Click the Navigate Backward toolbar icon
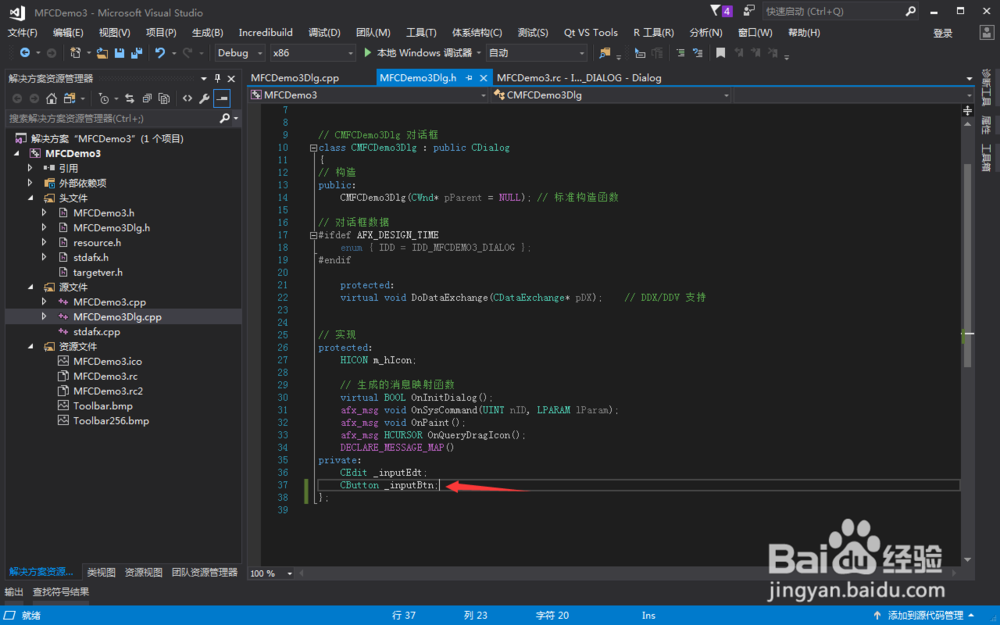Viewport: 1000px width, 625px height. (25, 53)
